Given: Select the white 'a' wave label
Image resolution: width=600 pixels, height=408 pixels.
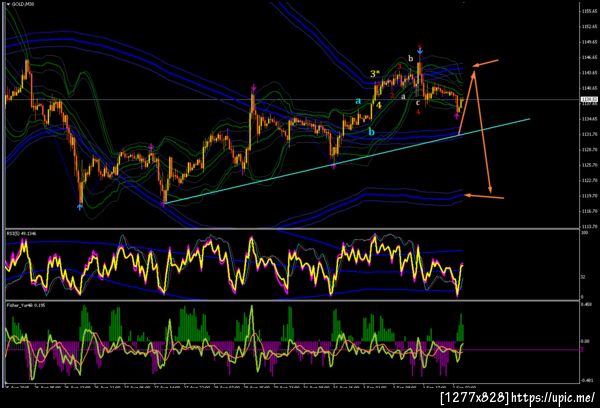Looking at the screenshot, I should (x=403, y=97).
